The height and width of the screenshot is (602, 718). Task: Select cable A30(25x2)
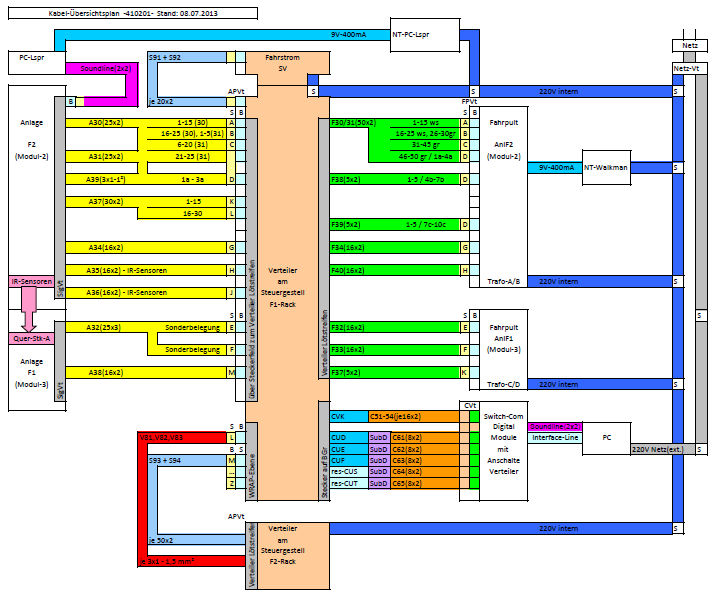tap(106, 123)
